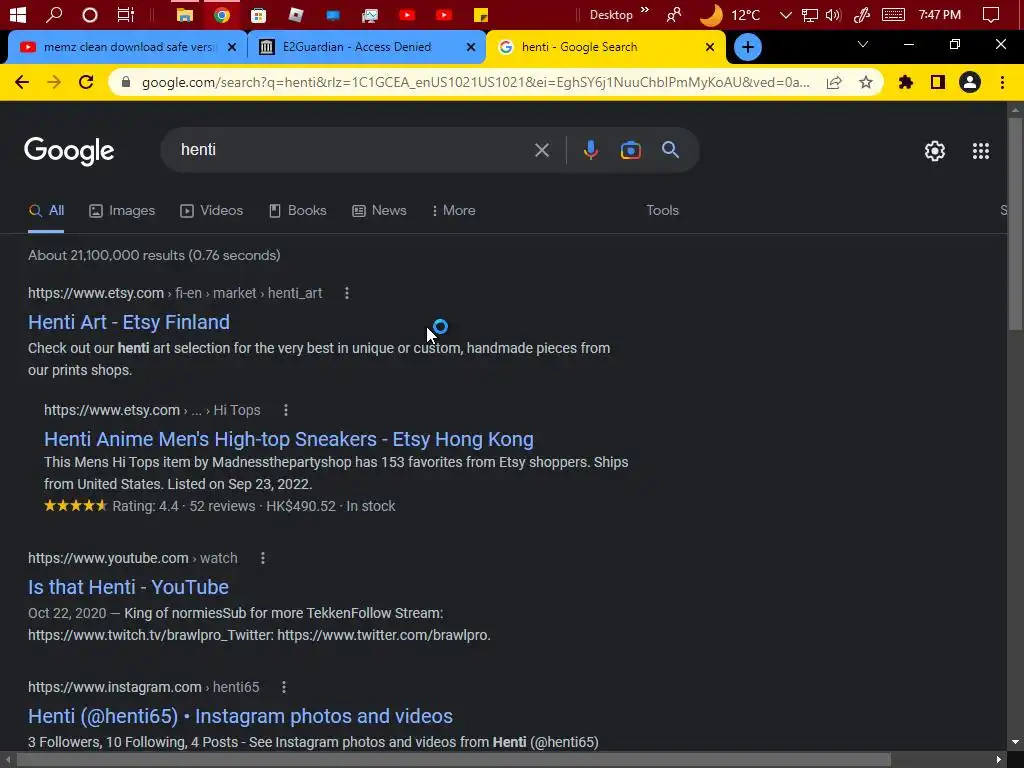The width and height of the screenshot is (1024, 768).
Task: Click the address bar URL
Action: point(475,82)
